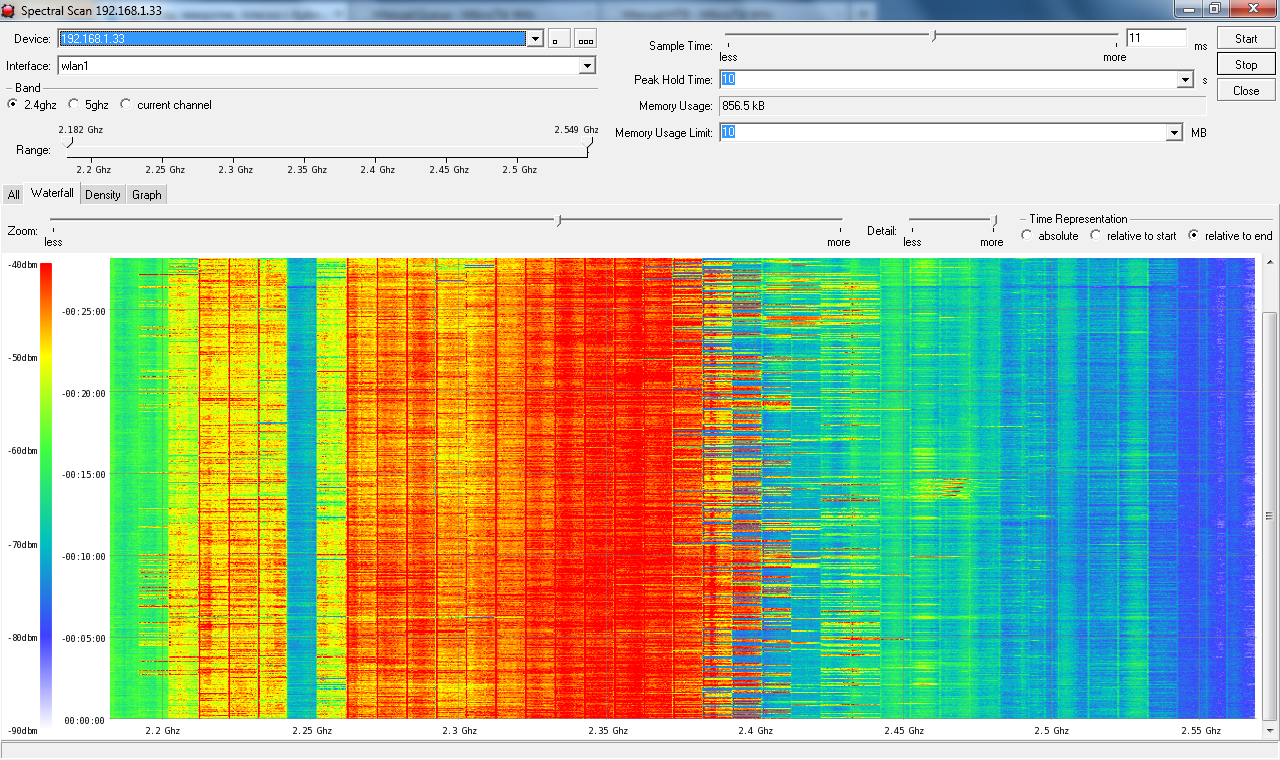
Task: Click the 2.45 Ghz waterfall axis label
Action: (x=904, y=731)
